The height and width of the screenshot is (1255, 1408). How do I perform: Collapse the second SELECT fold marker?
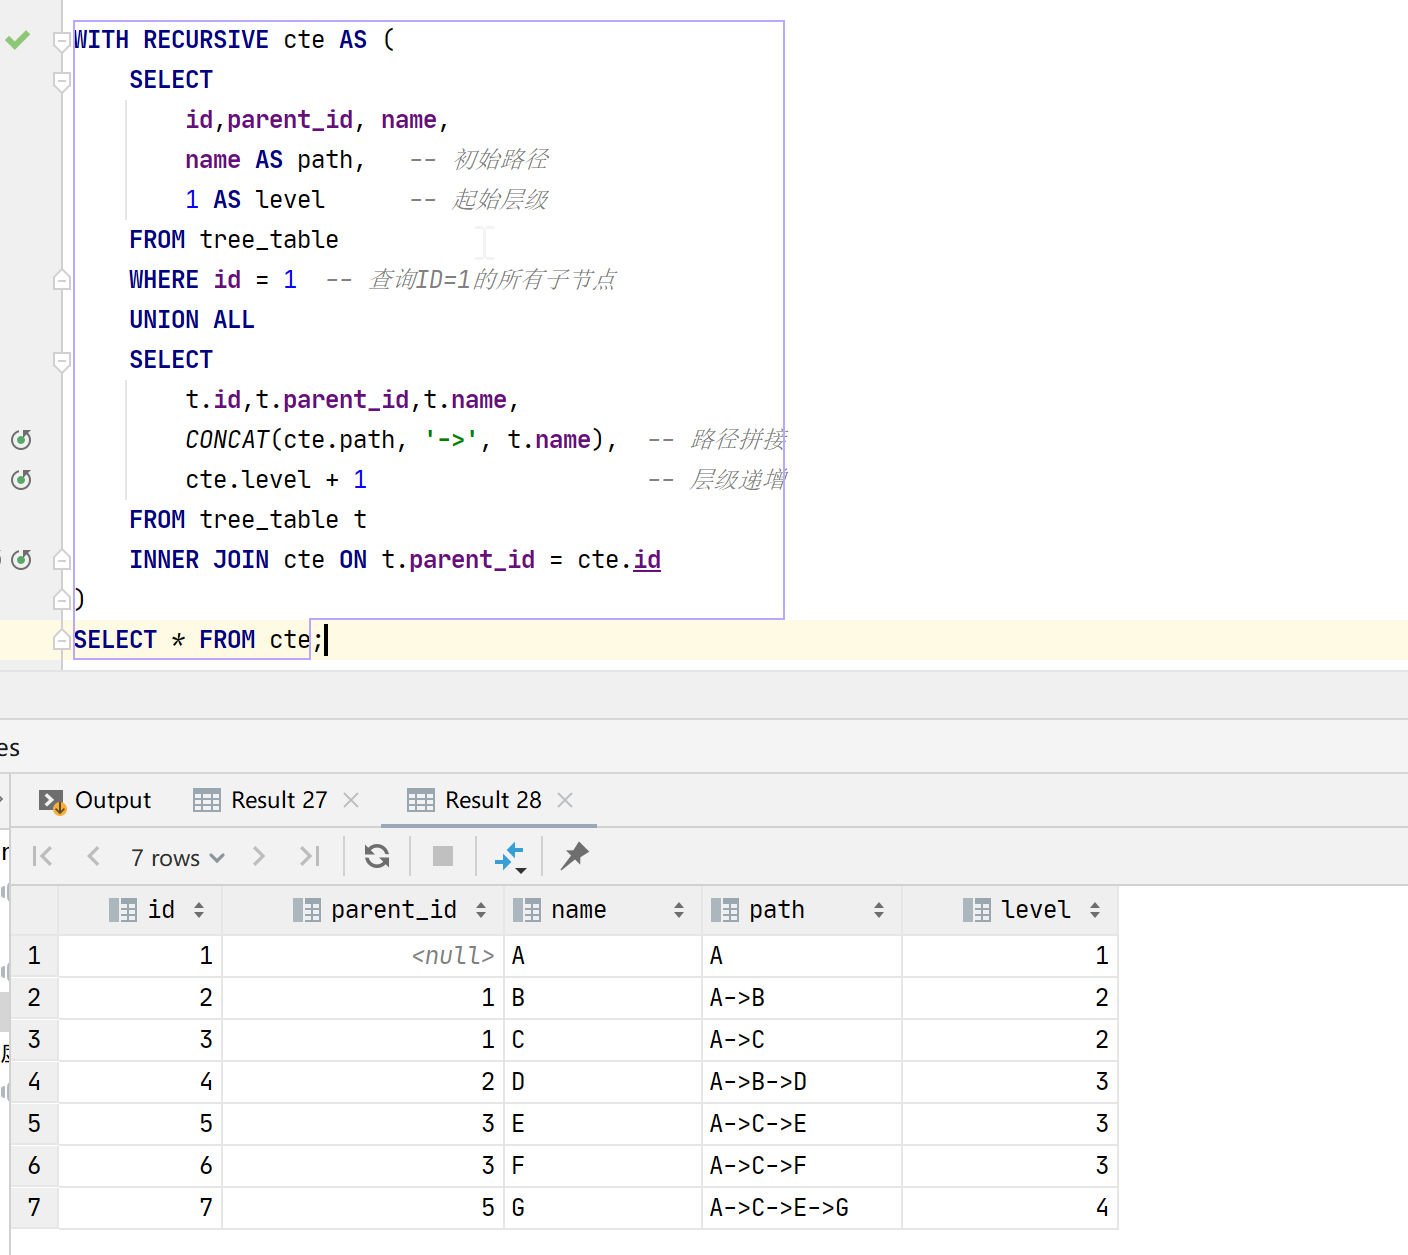click(62, 361)
